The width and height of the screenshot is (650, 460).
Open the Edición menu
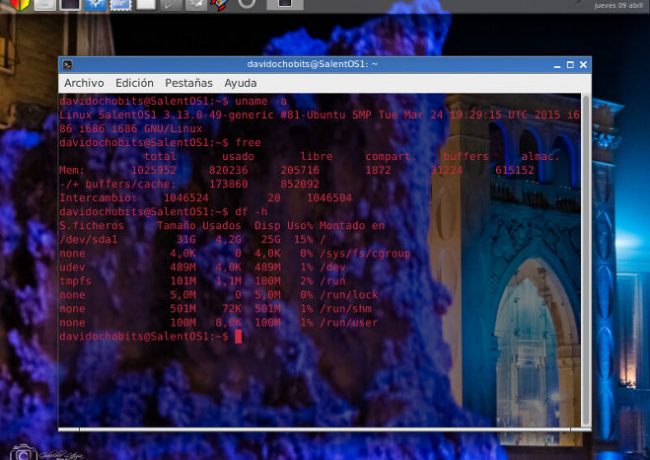(x=134, y=83)
